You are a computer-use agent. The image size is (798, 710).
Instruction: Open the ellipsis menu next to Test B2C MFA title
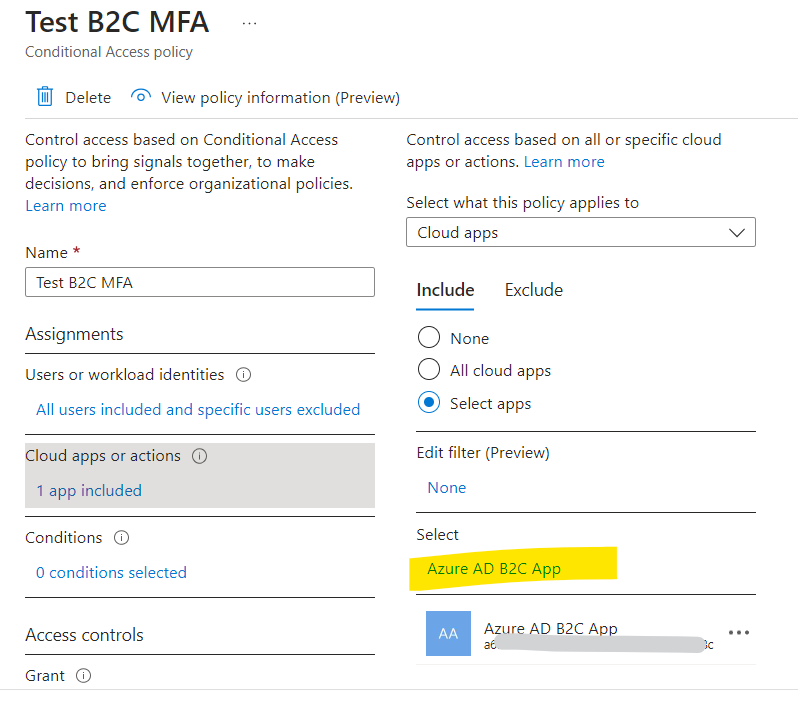pyautogui.click(x=249, y=23)
